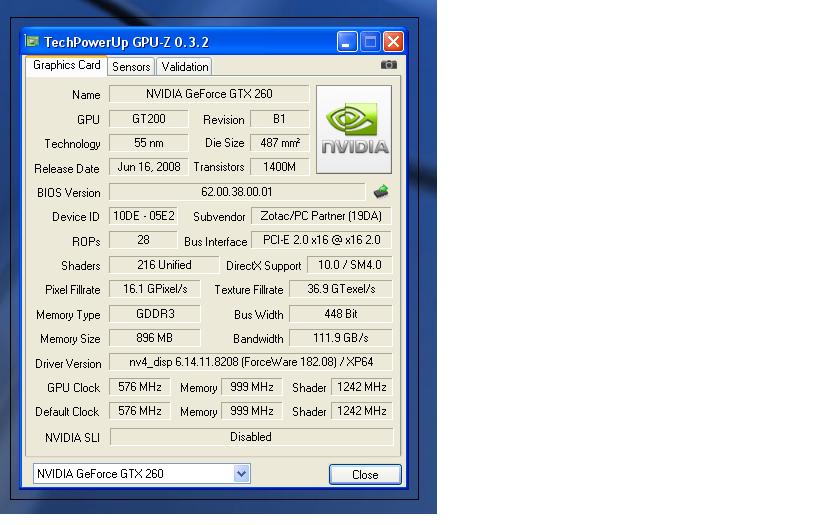Click the Bus Interface label
This screenshot has height=525, width=840.
pos(215,242)
